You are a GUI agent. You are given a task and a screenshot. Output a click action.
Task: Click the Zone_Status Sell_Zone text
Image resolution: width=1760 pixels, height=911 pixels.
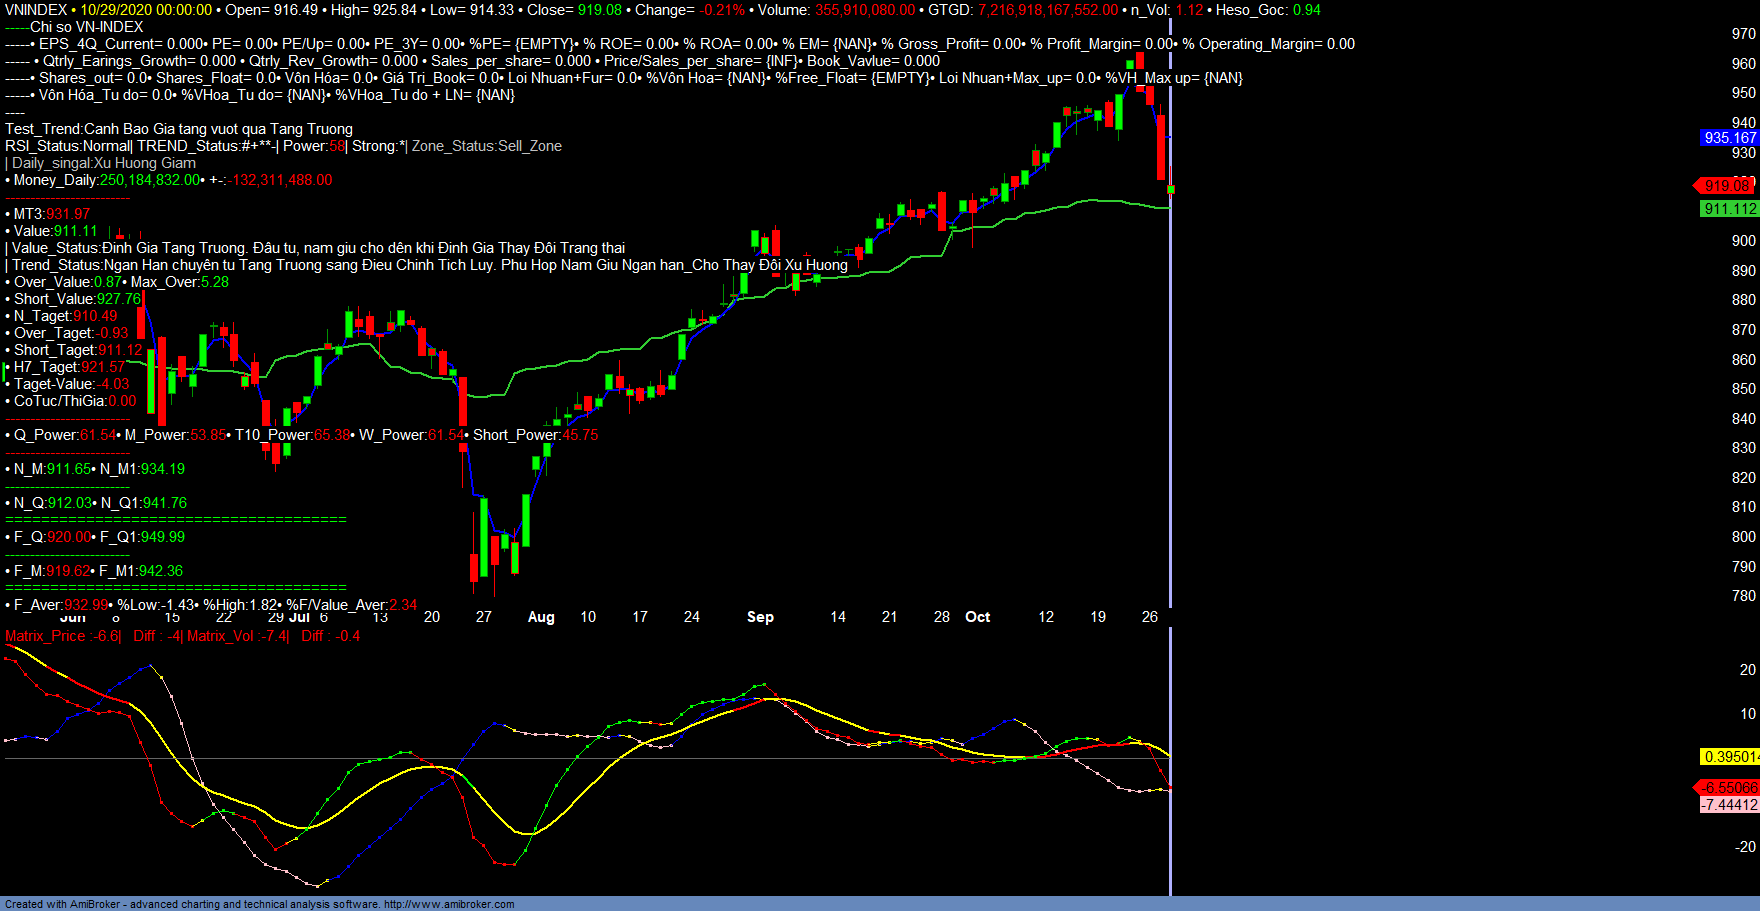point(487,146)
